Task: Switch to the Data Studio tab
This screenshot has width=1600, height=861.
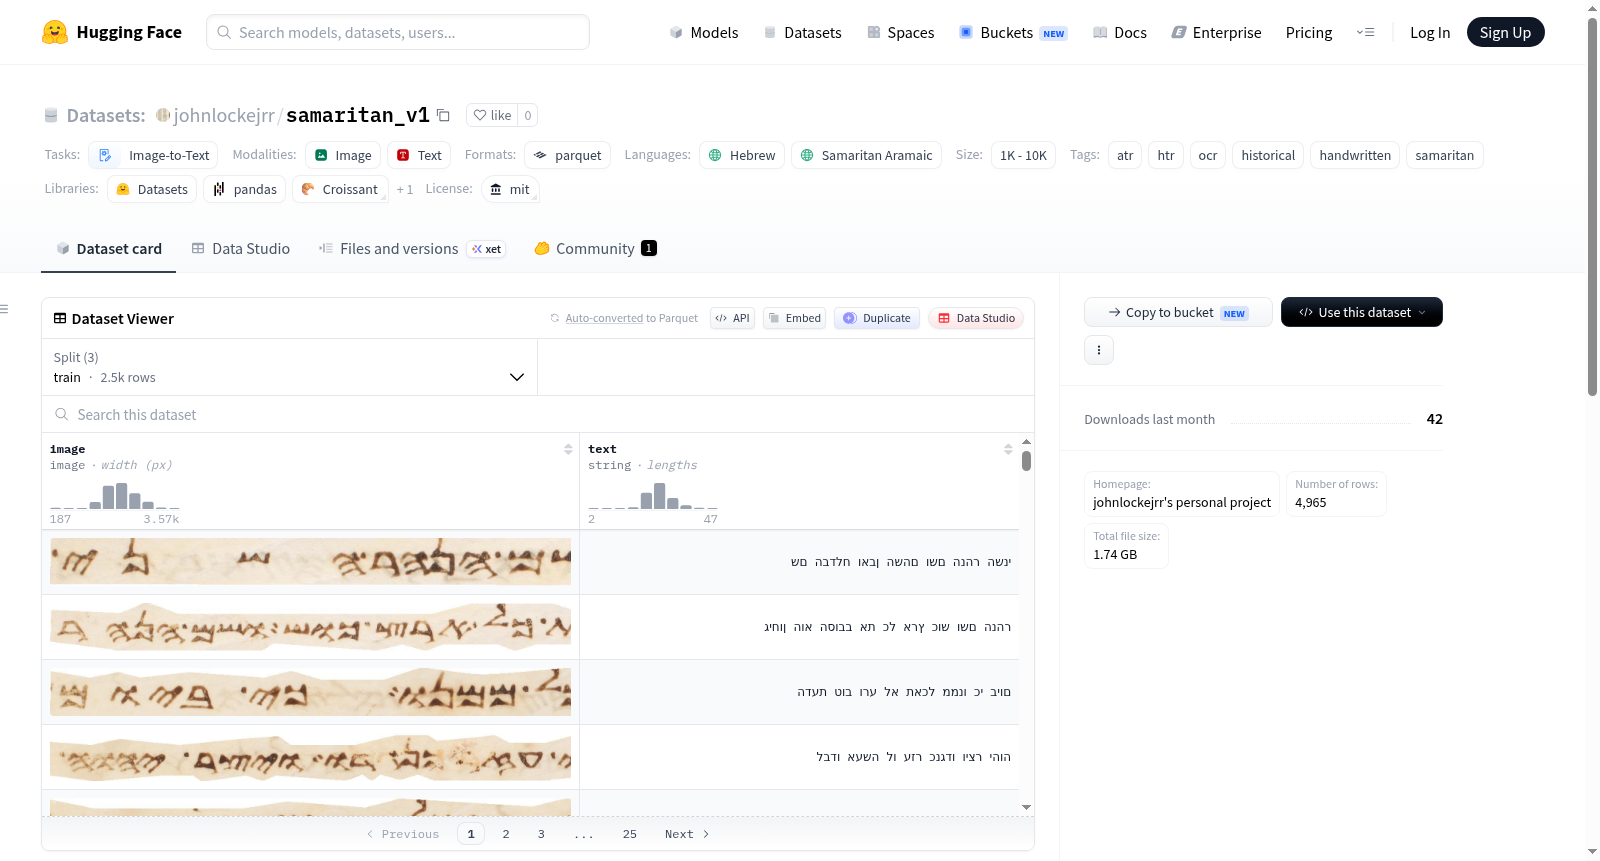Action: pos(241,248)
